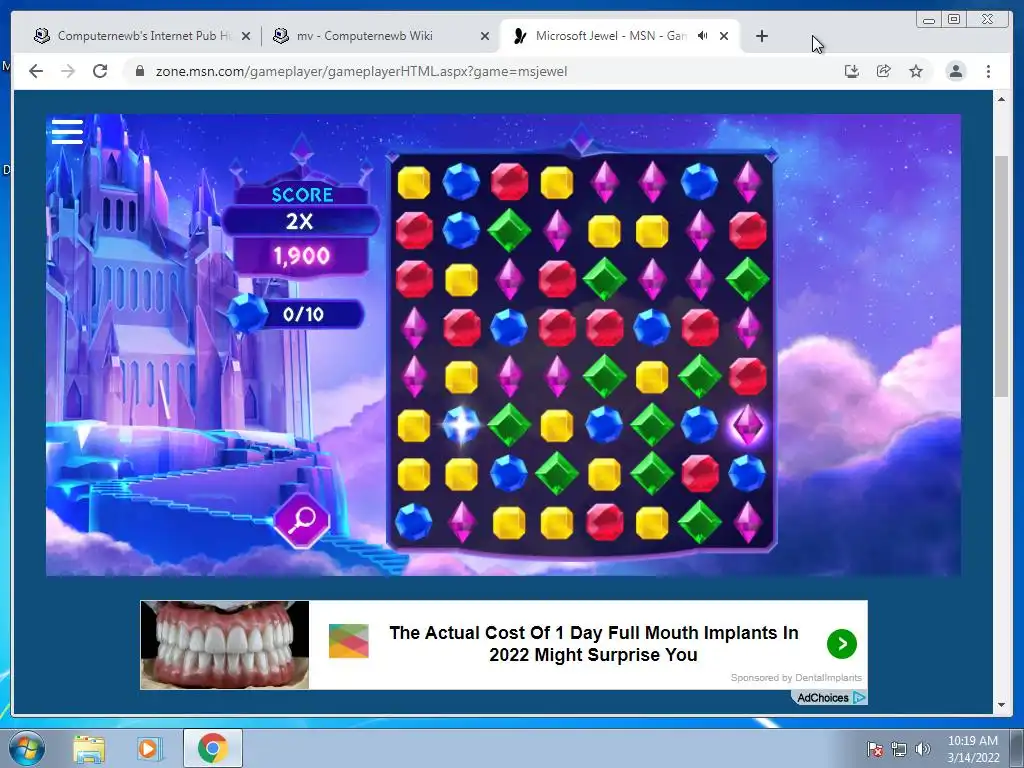
Task: Minimize the Chrome window
Action: (x=929, y=20)
